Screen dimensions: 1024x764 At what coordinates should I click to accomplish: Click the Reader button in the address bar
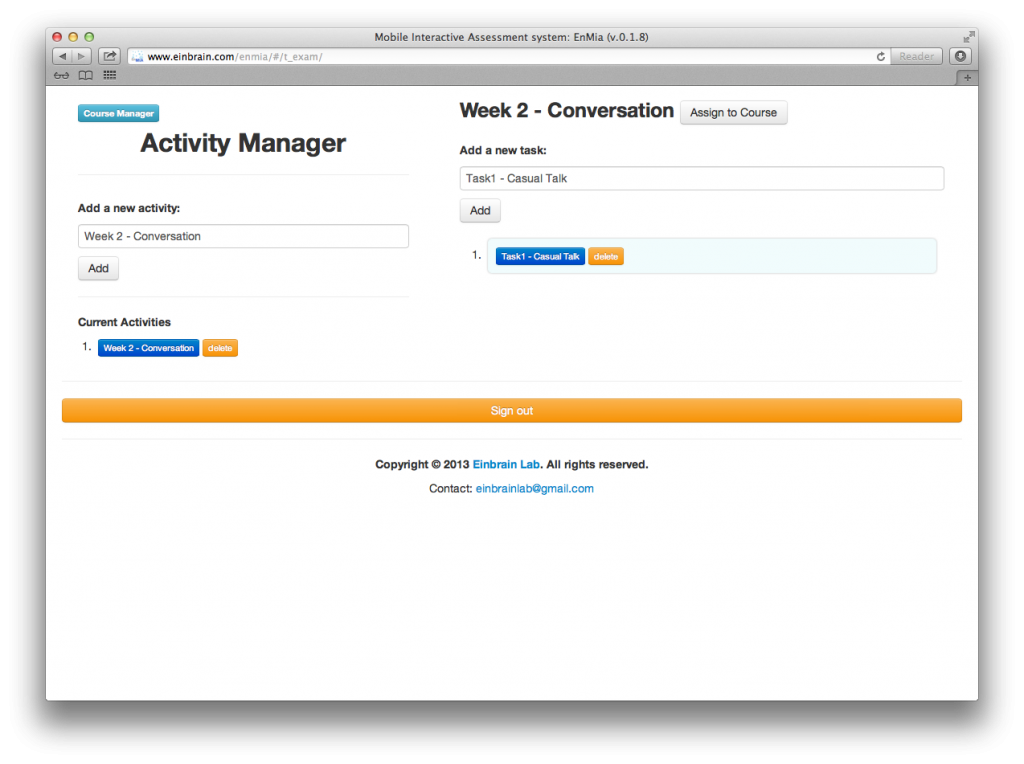(x=916, y=56)
